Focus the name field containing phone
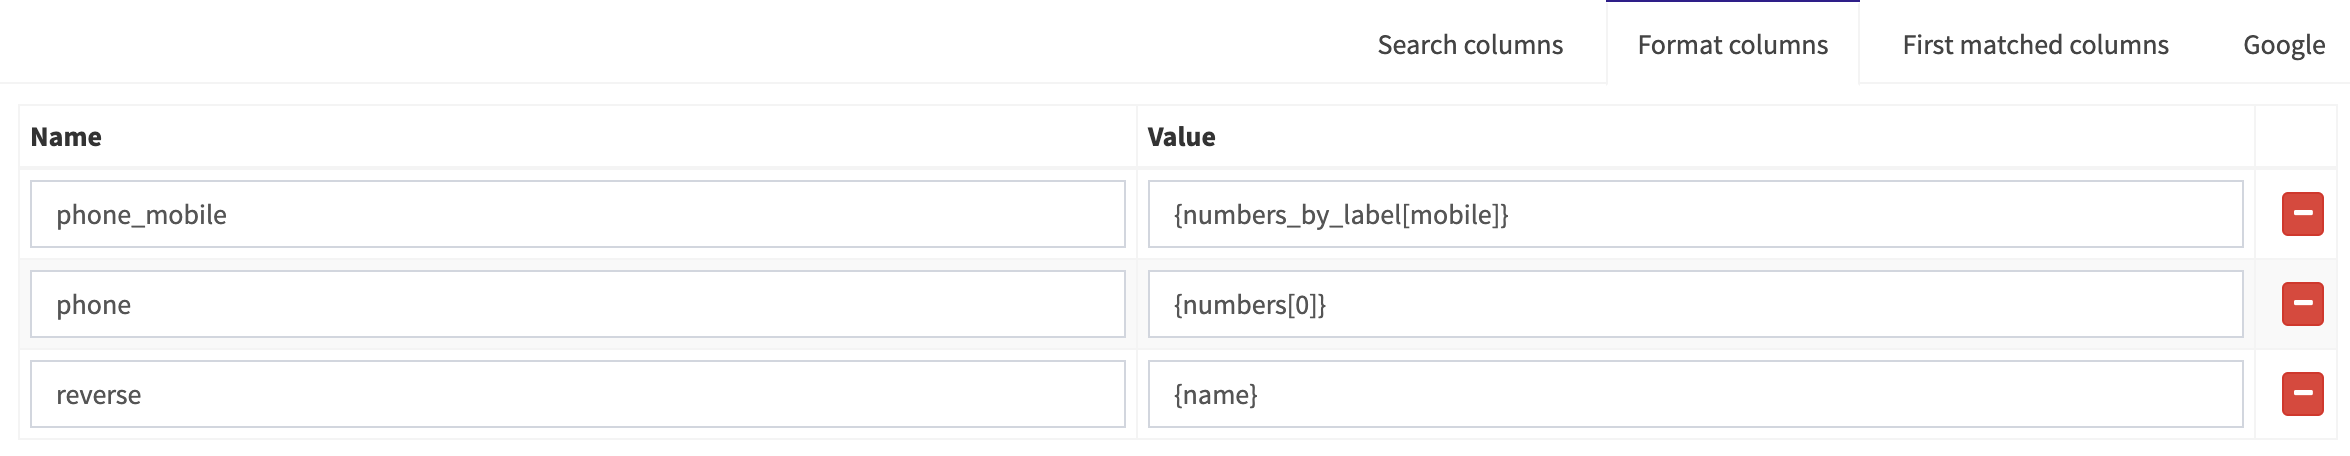Screen dimensions: 2350x456 coord(578,304)
